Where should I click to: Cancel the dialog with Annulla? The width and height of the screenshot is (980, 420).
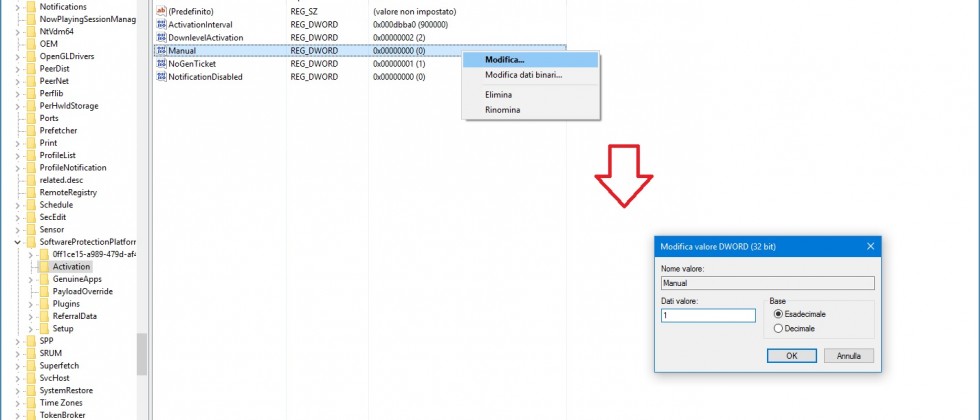(848, 356)
